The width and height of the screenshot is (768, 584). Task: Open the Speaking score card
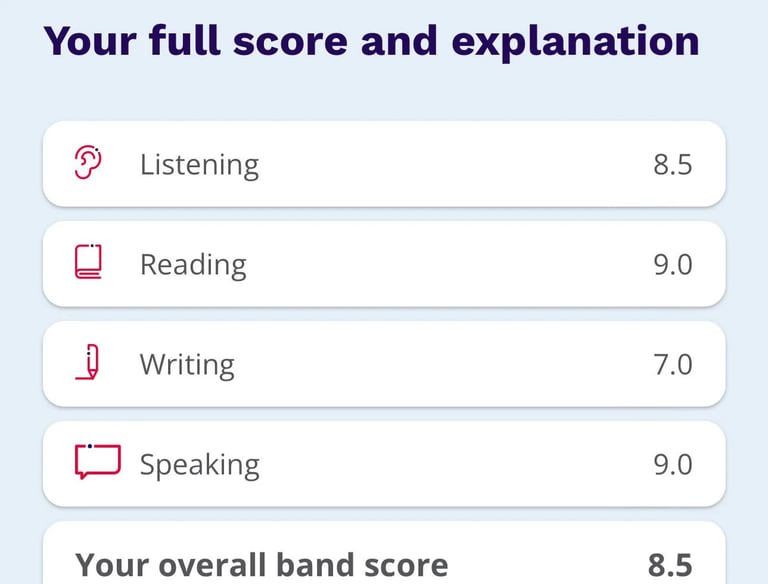(x=384, y=463)
